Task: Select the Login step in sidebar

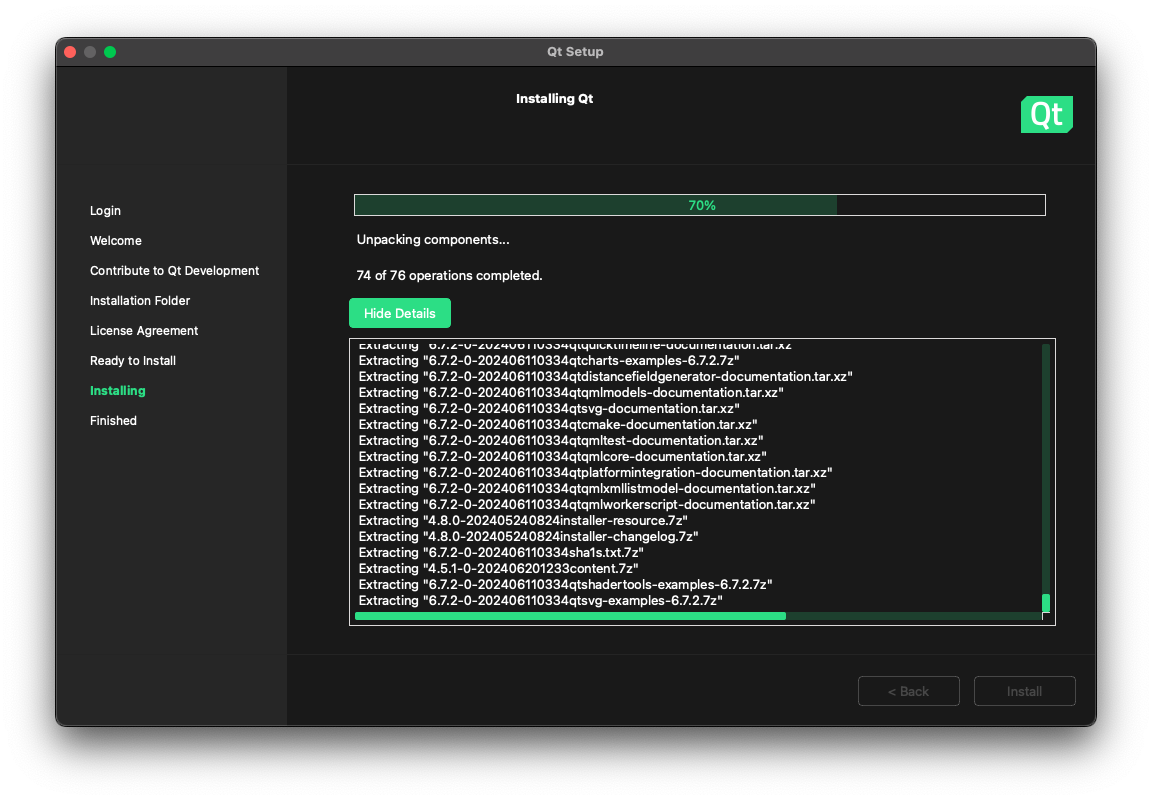Action: 105,211
